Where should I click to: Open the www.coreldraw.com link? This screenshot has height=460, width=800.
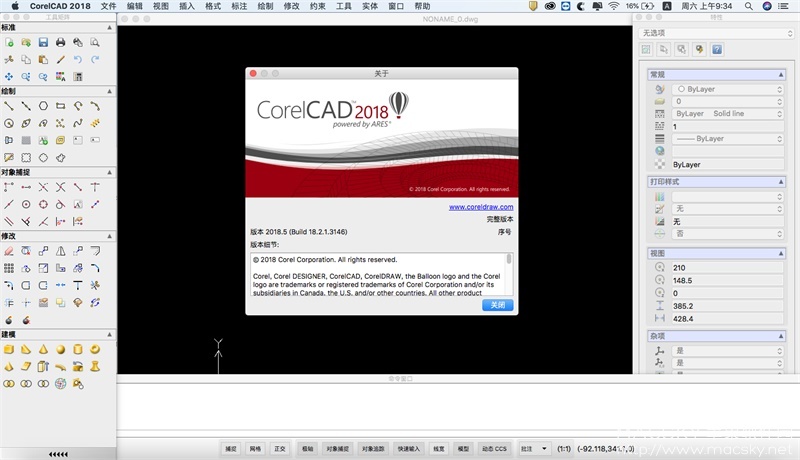[481, 207]
